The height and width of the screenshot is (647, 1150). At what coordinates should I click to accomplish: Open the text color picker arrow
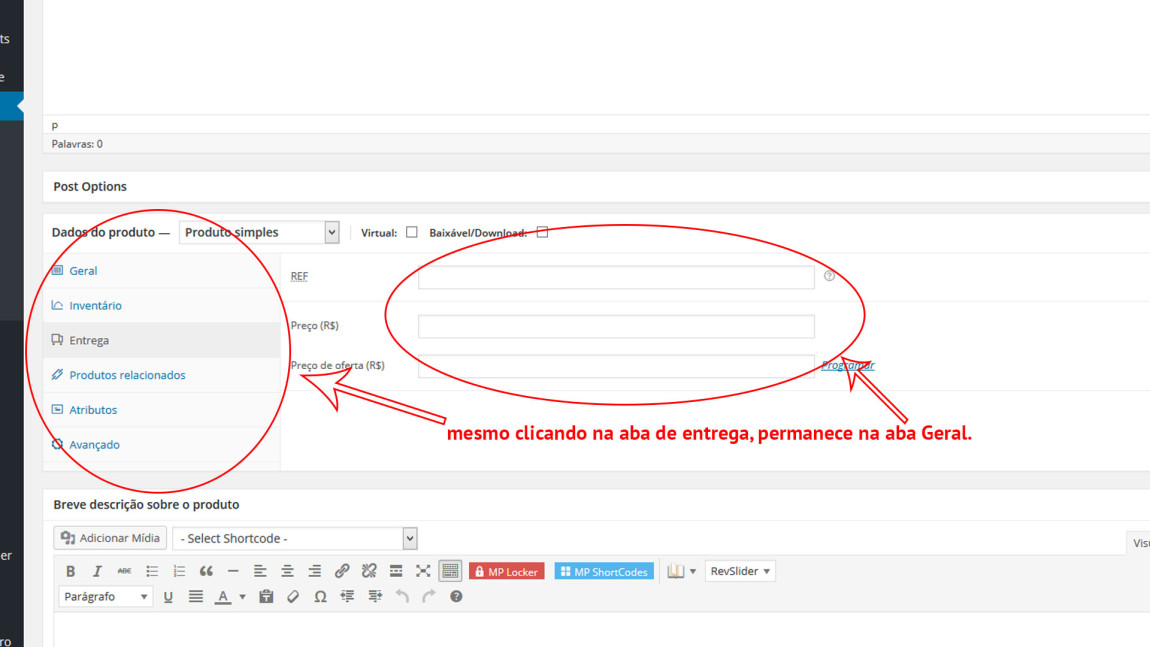point(242,597)
